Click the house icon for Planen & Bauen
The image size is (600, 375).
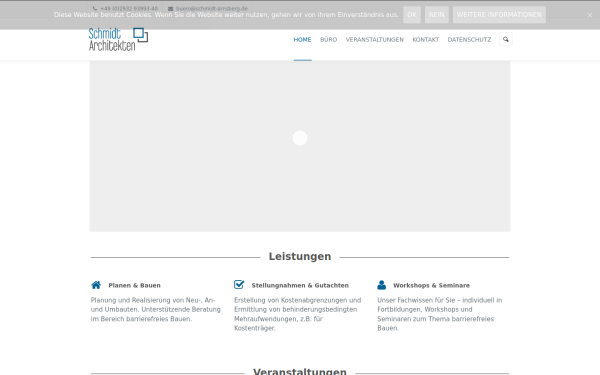pos(96,285)
